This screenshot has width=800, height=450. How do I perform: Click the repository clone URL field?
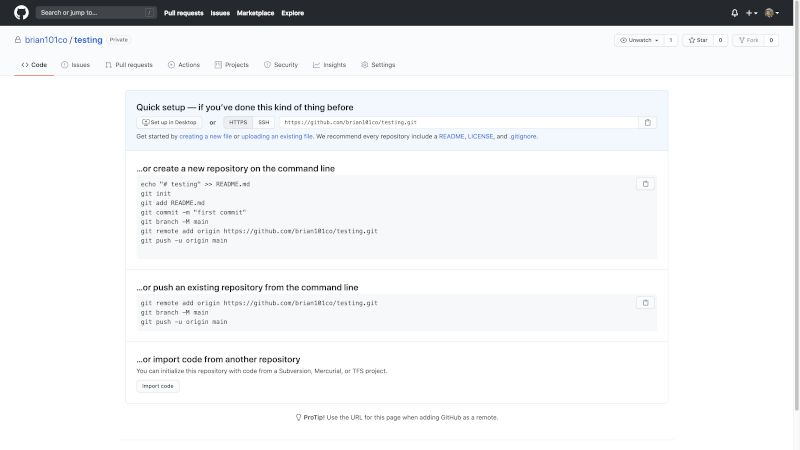pyautogui.click(x=459, y=122)
